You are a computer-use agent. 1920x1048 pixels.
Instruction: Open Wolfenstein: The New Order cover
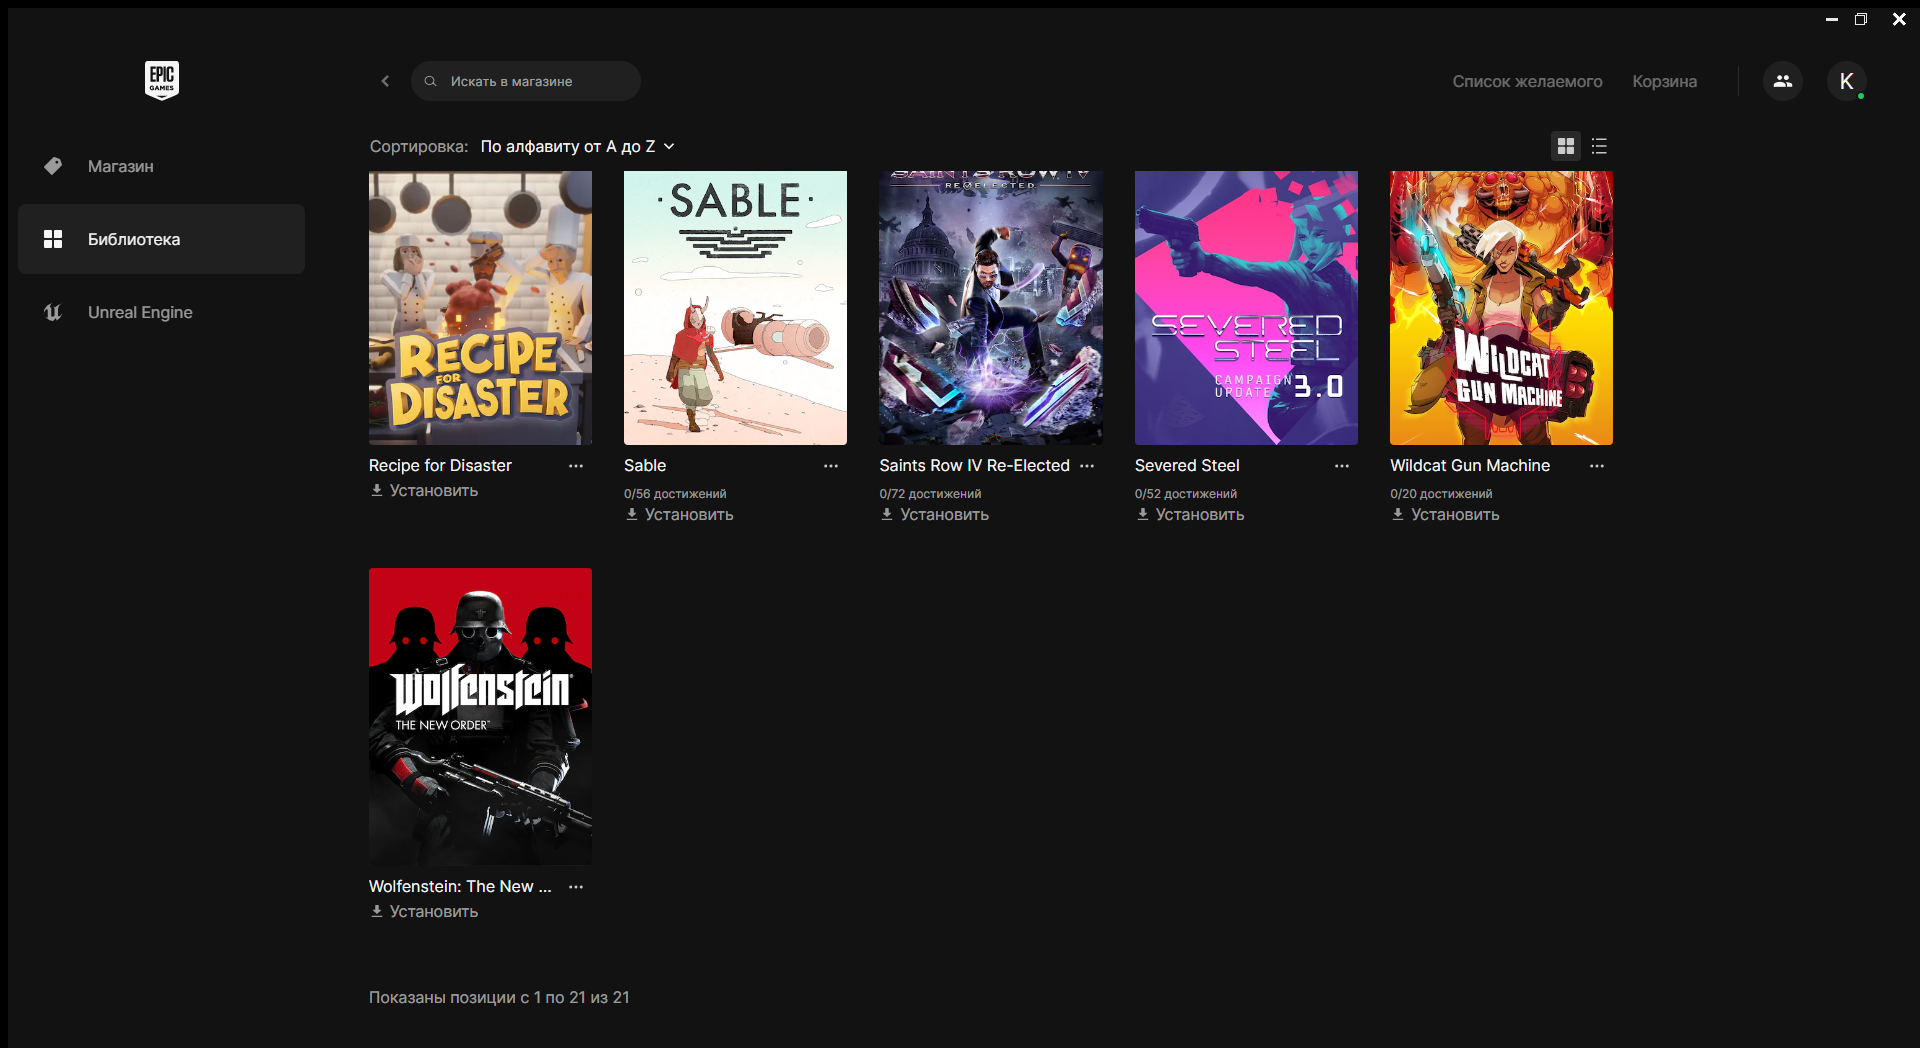[480, 716]
